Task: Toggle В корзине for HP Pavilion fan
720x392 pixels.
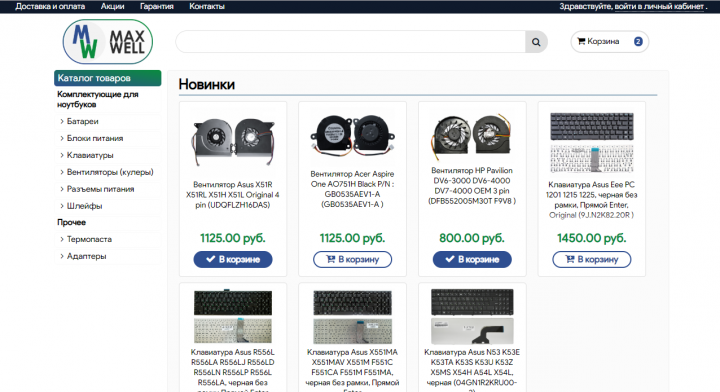Action: coord(472,259)
